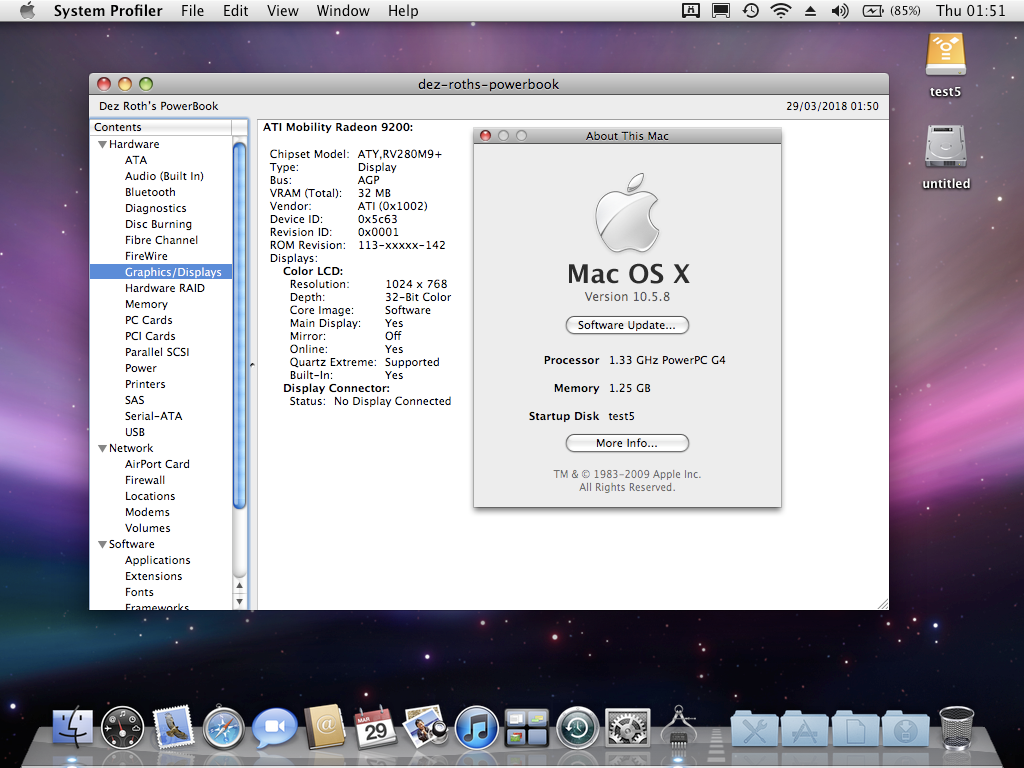Viewport: 1024px width, 768px height.
Task: Select Memory in the Hardware list
Action: 146,304
